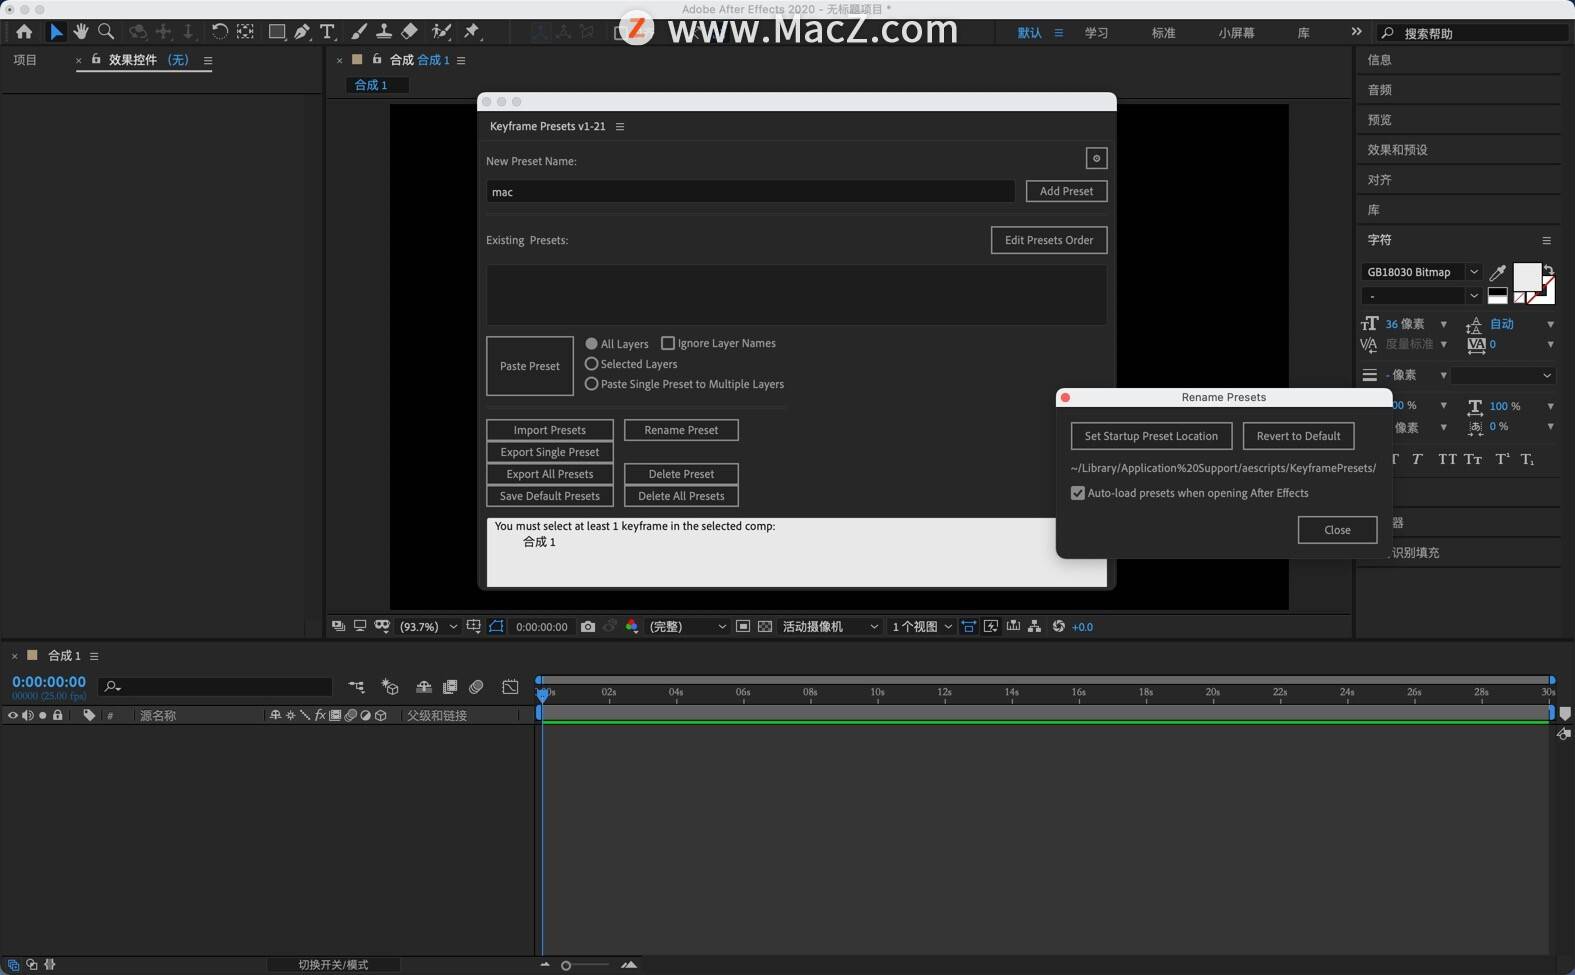Switch to the 库 workspace

(1303, 33)
